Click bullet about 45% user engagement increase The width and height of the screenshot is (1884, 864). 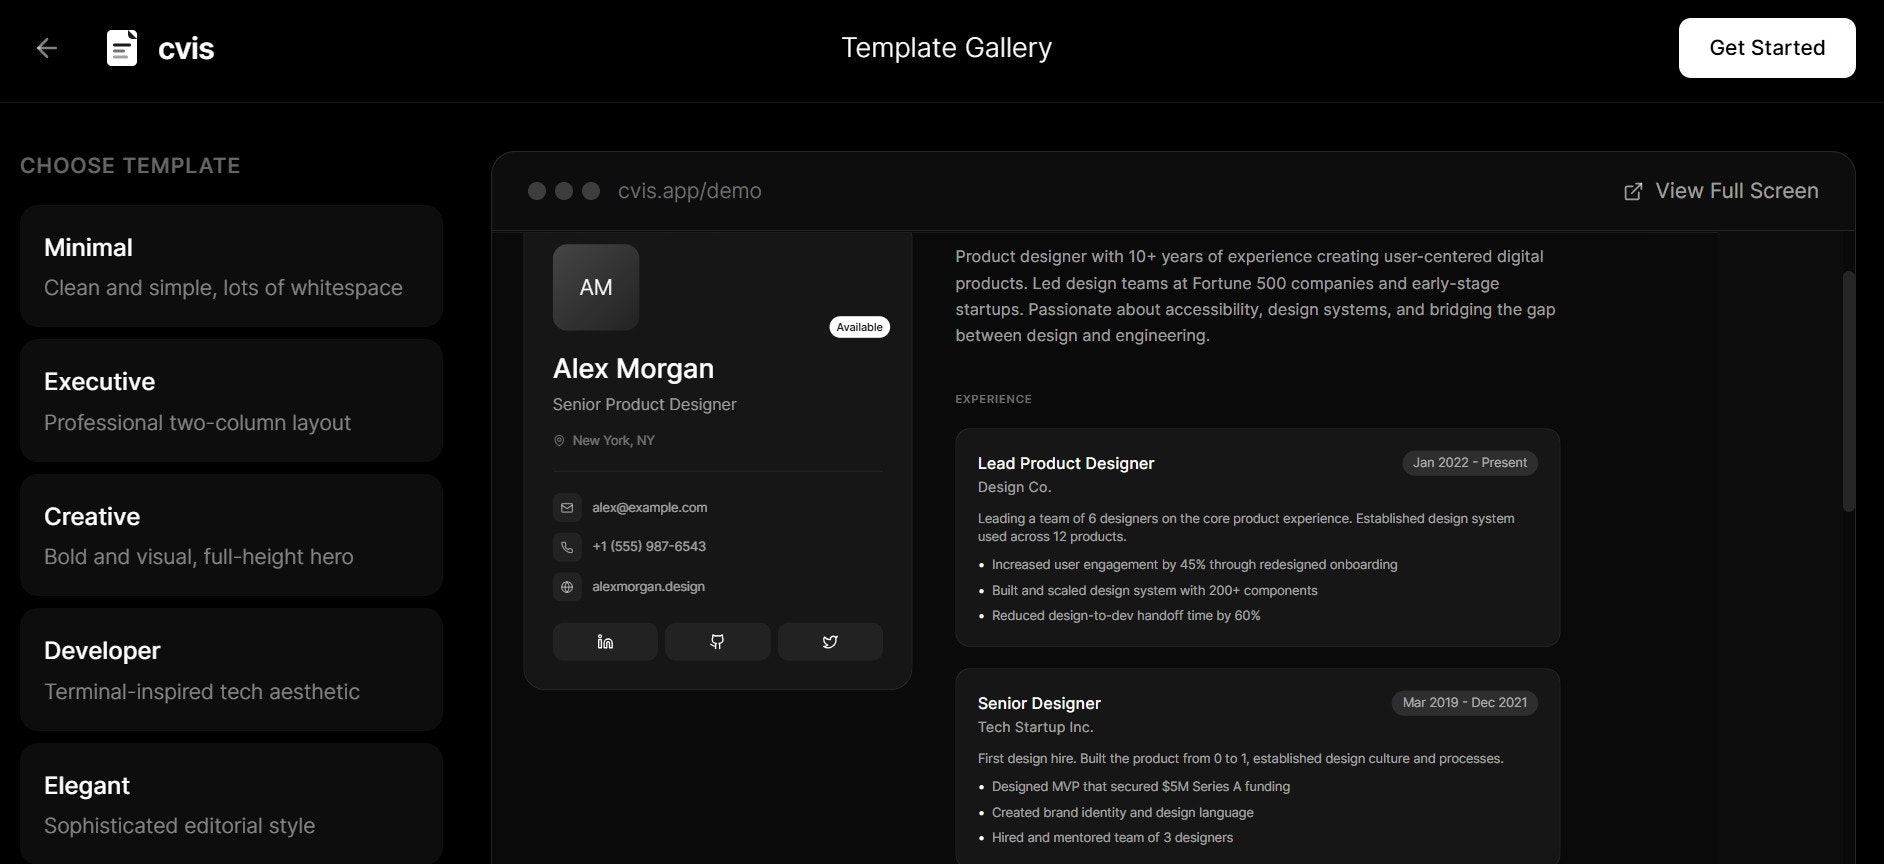click(1194, 565)
